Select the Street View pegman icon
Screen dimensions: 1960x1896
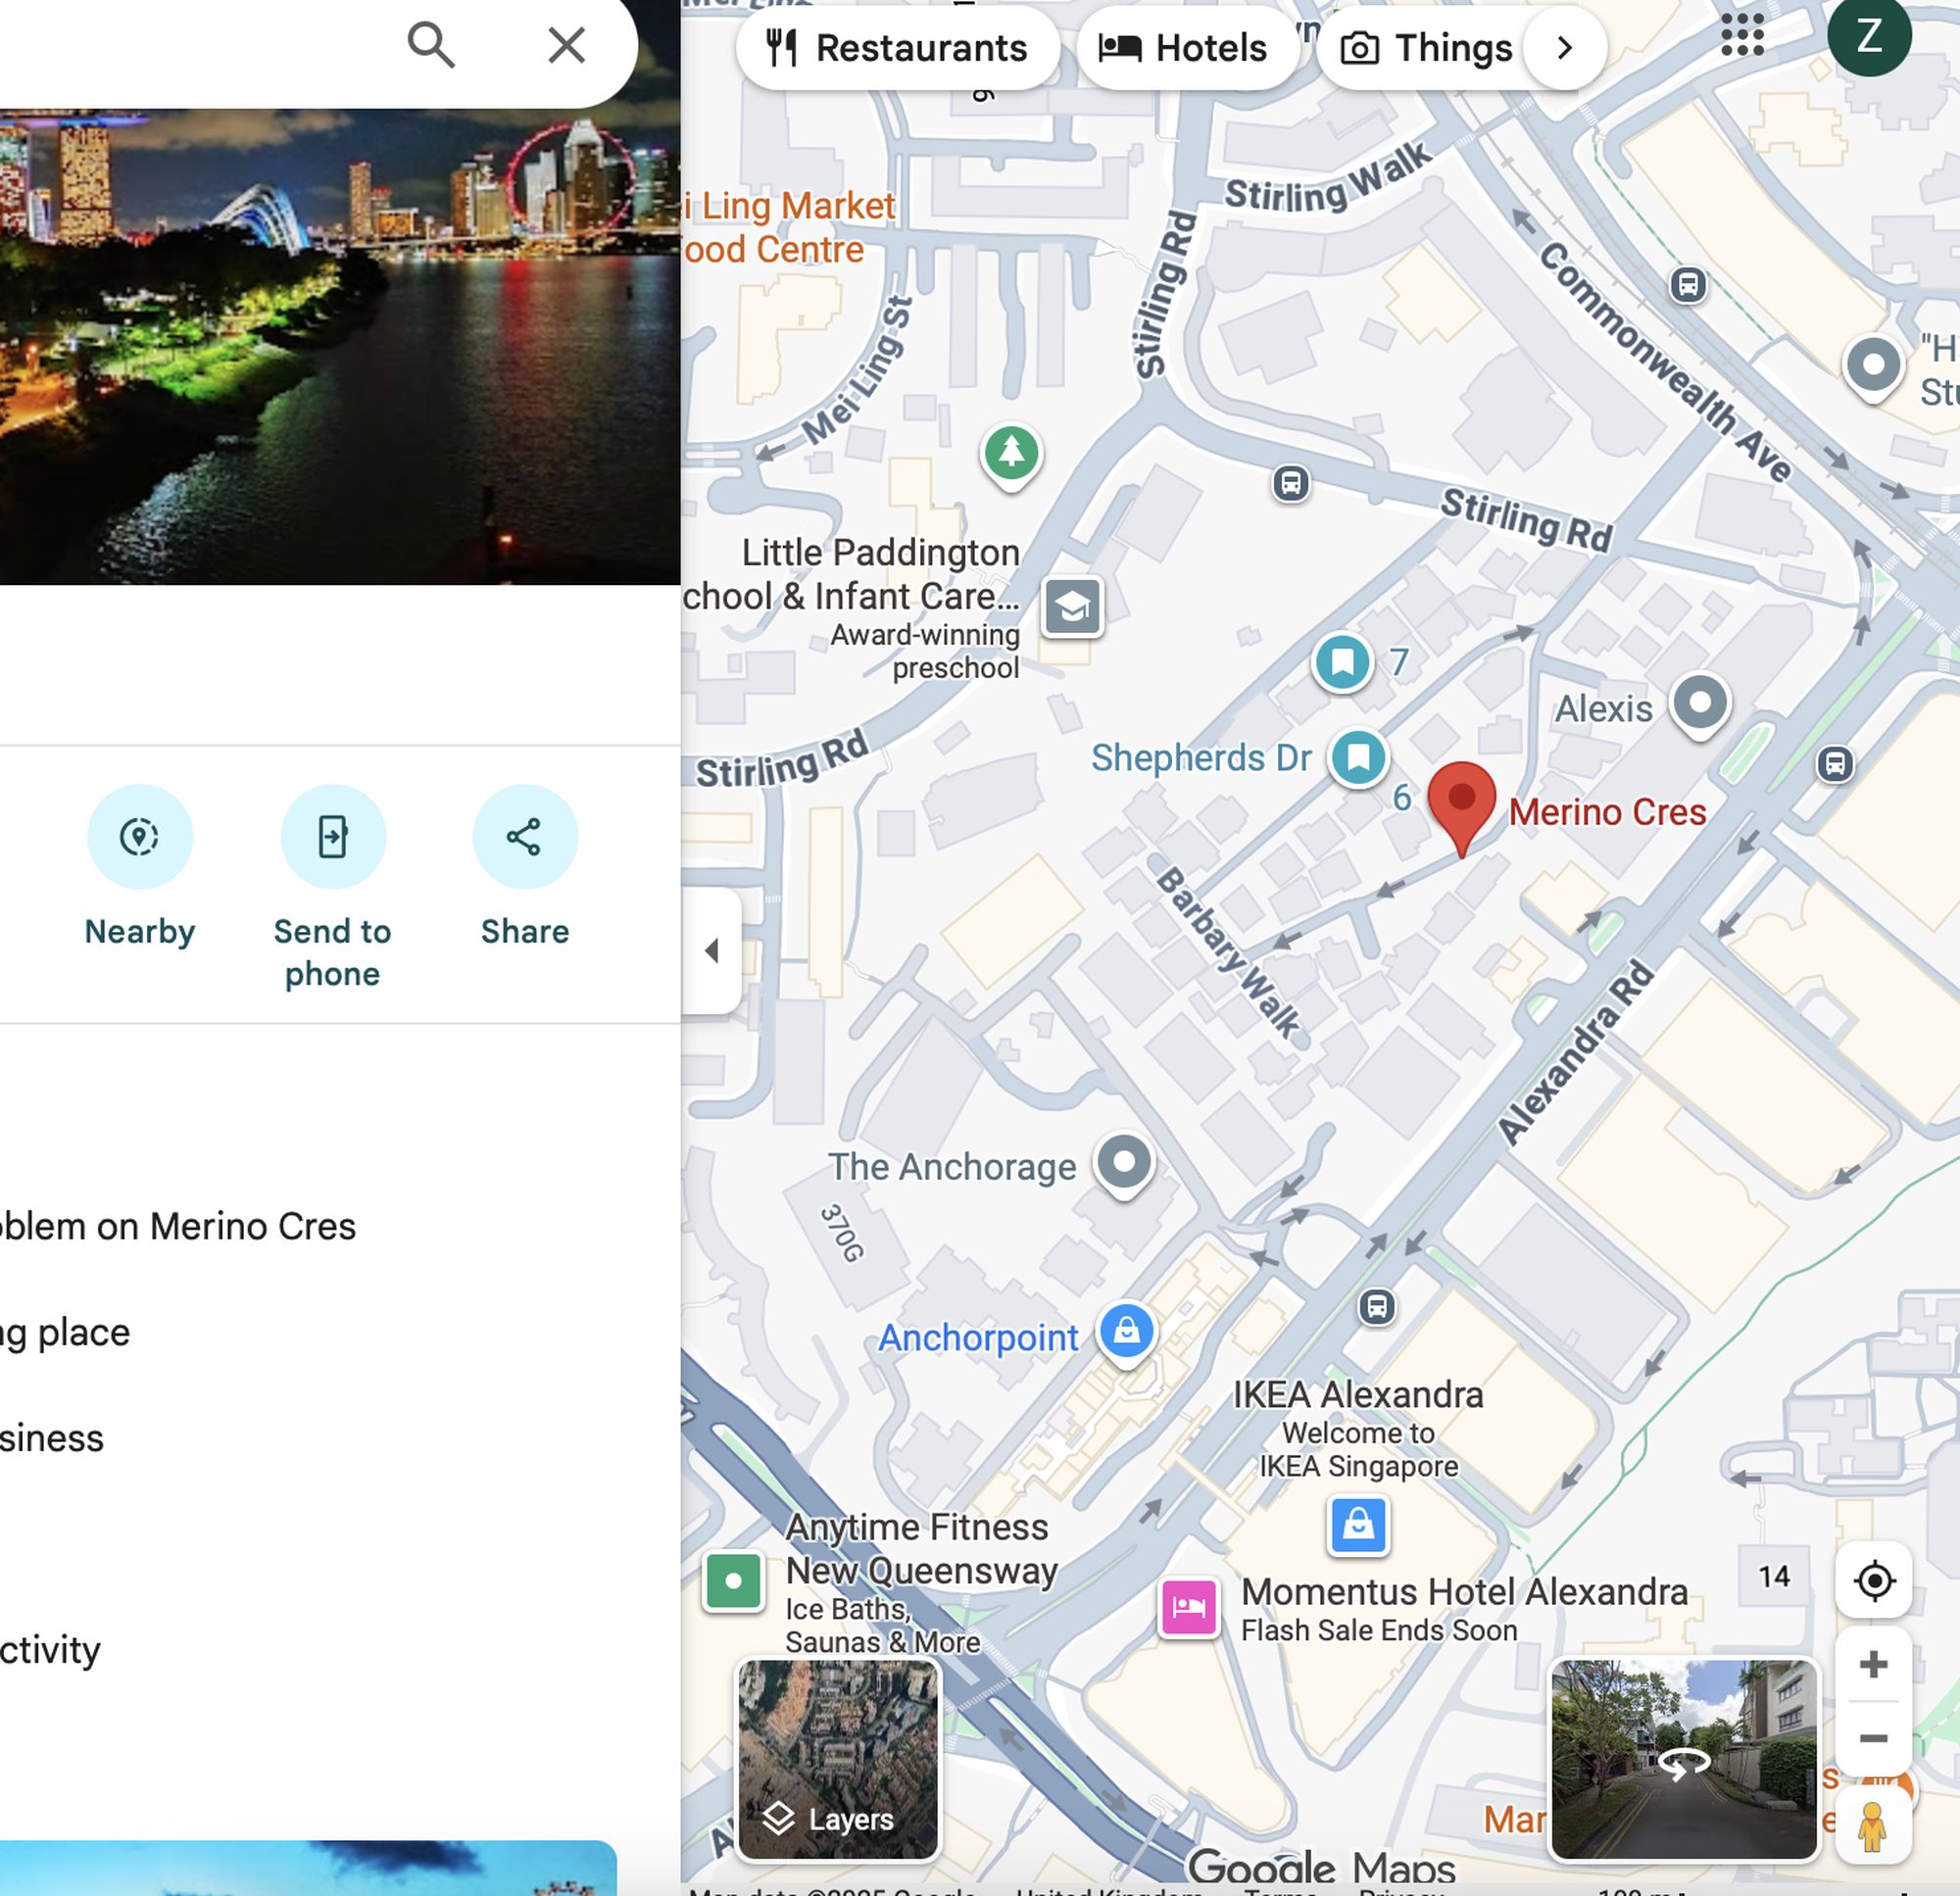coord(1871,1826)
